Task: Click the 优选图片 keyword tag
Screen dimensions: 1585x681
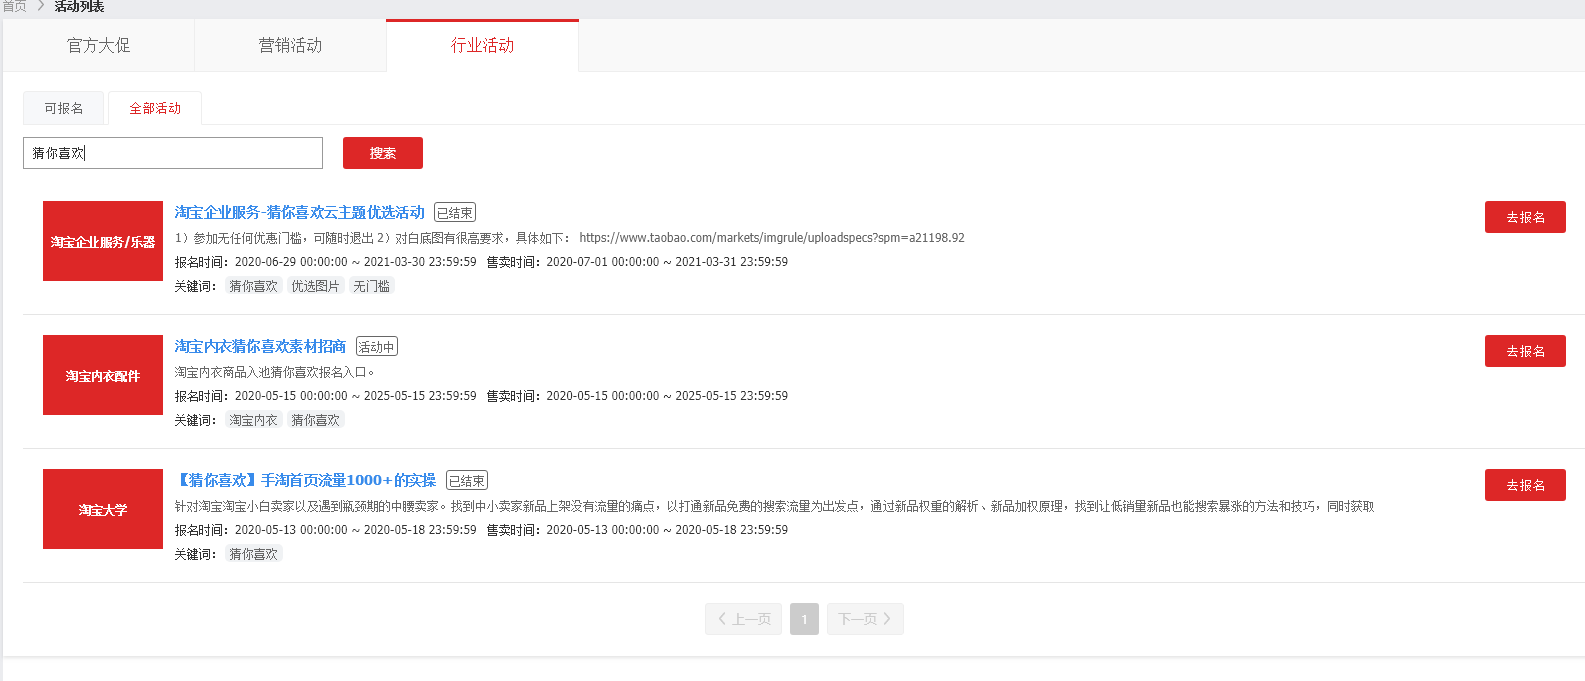Action: tap(315, 286)
